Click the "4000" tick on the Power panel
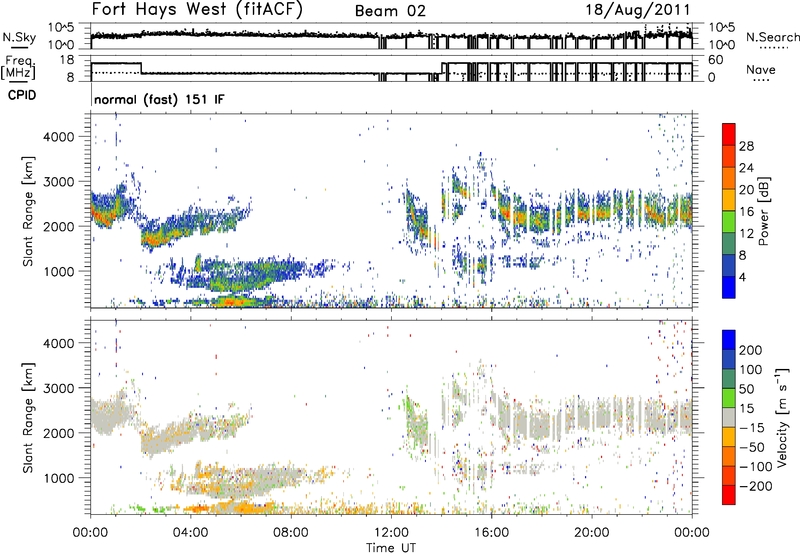This screenshot has height=554, width=800. coord(58,137)
